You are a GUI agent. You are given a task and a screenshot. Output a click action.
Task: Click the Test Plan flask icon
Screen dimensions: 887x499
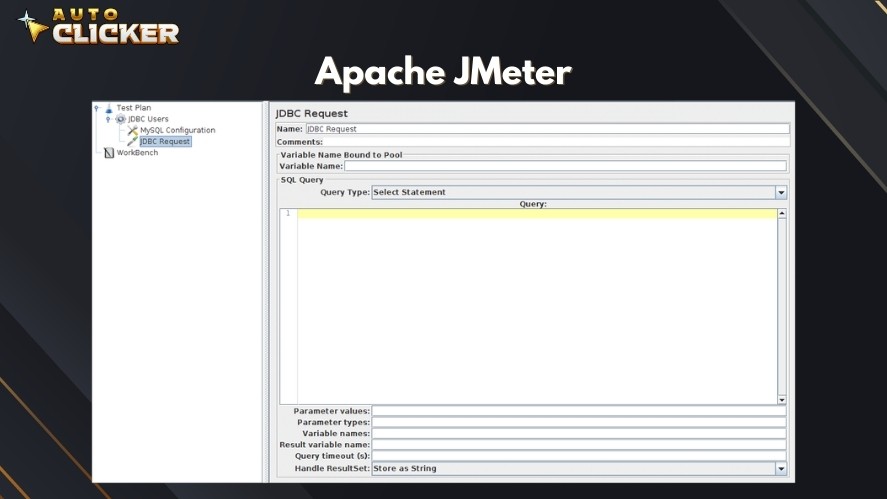109,107
